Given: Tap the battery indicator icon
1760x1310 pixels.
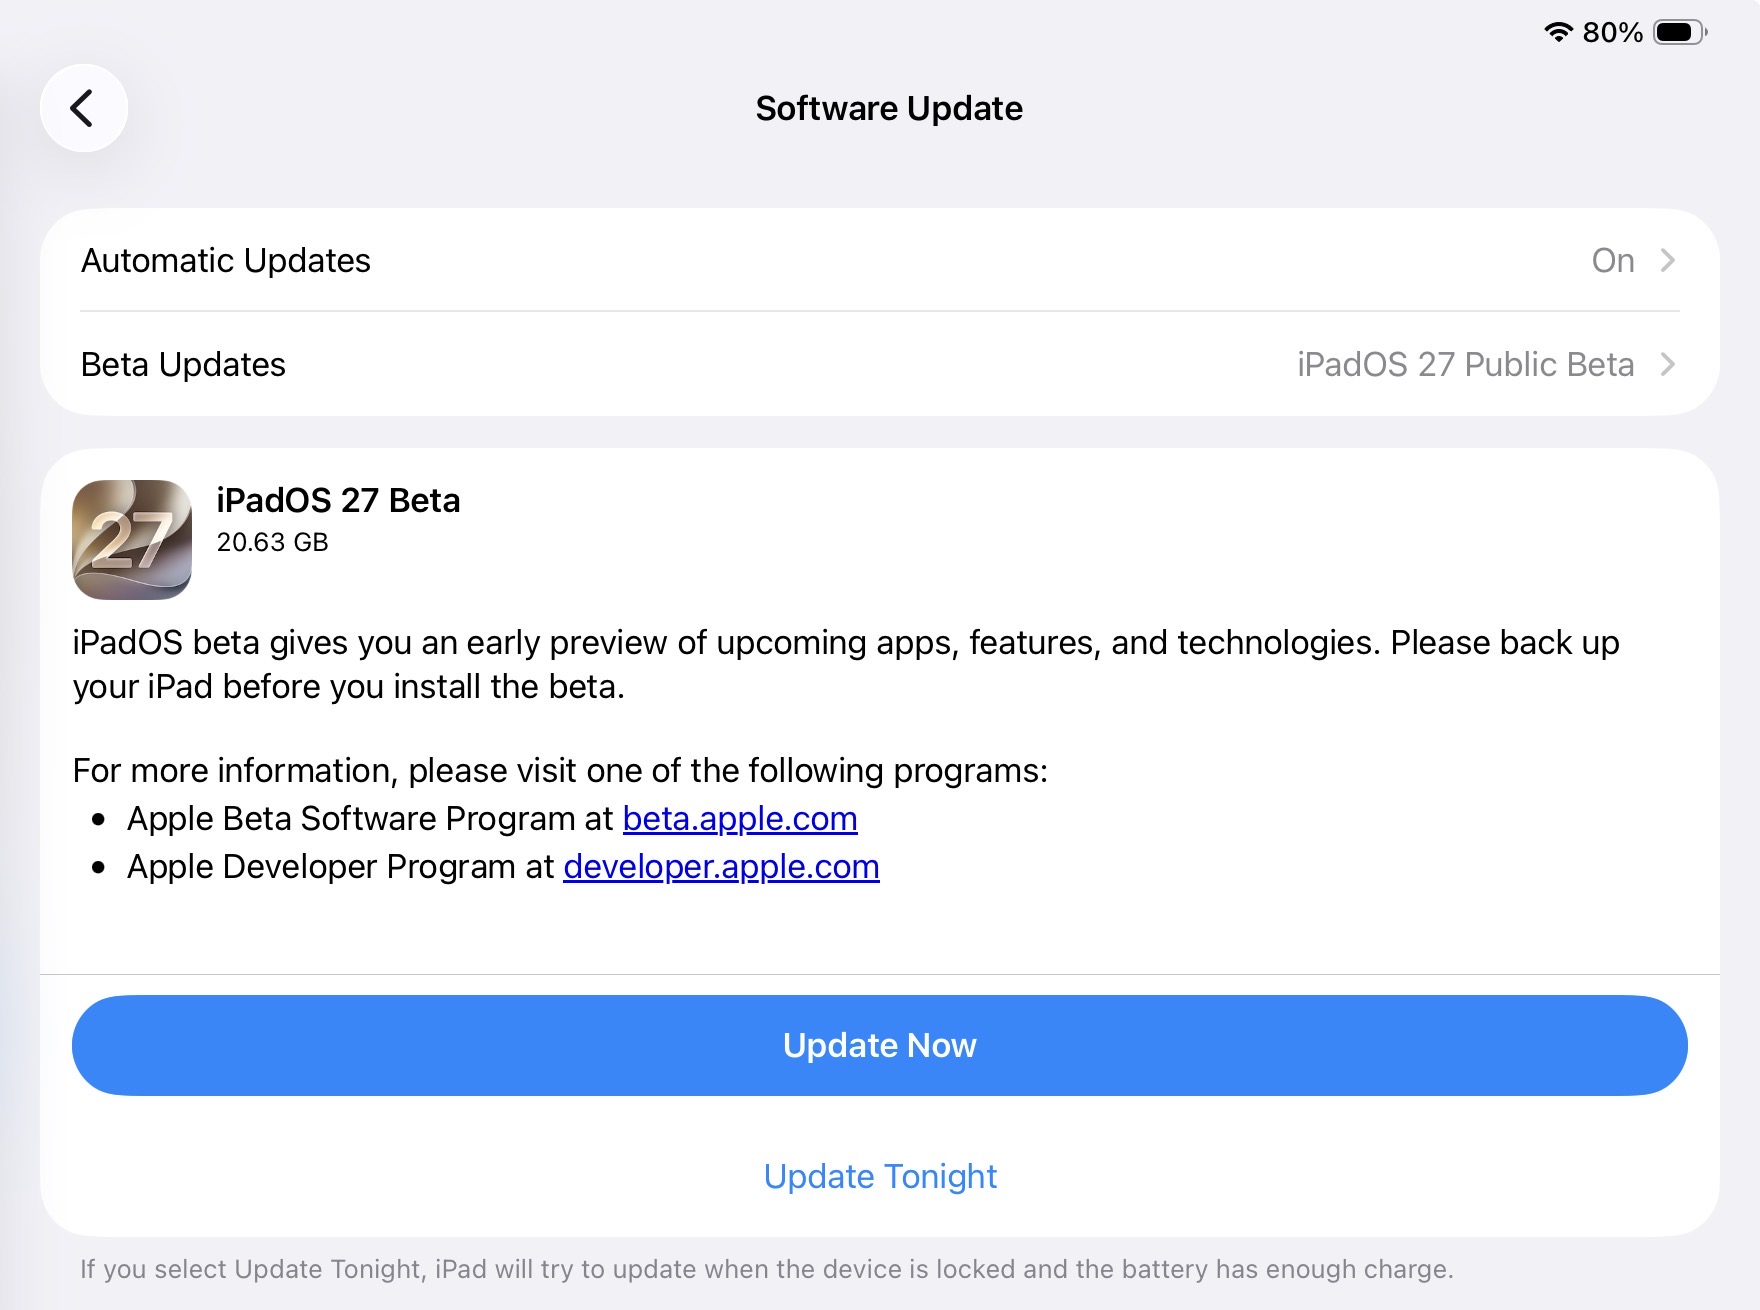Looking at the screenshot, I should (1680, 32).
